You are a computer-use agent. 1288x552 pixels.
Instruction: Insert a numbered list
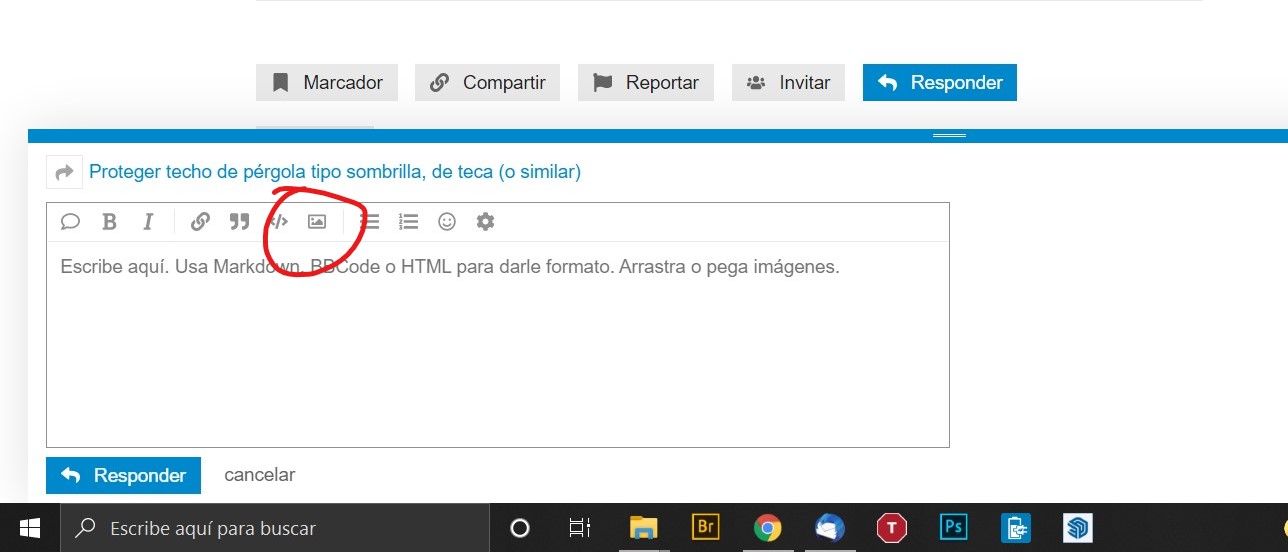click(x=408, y=222)
